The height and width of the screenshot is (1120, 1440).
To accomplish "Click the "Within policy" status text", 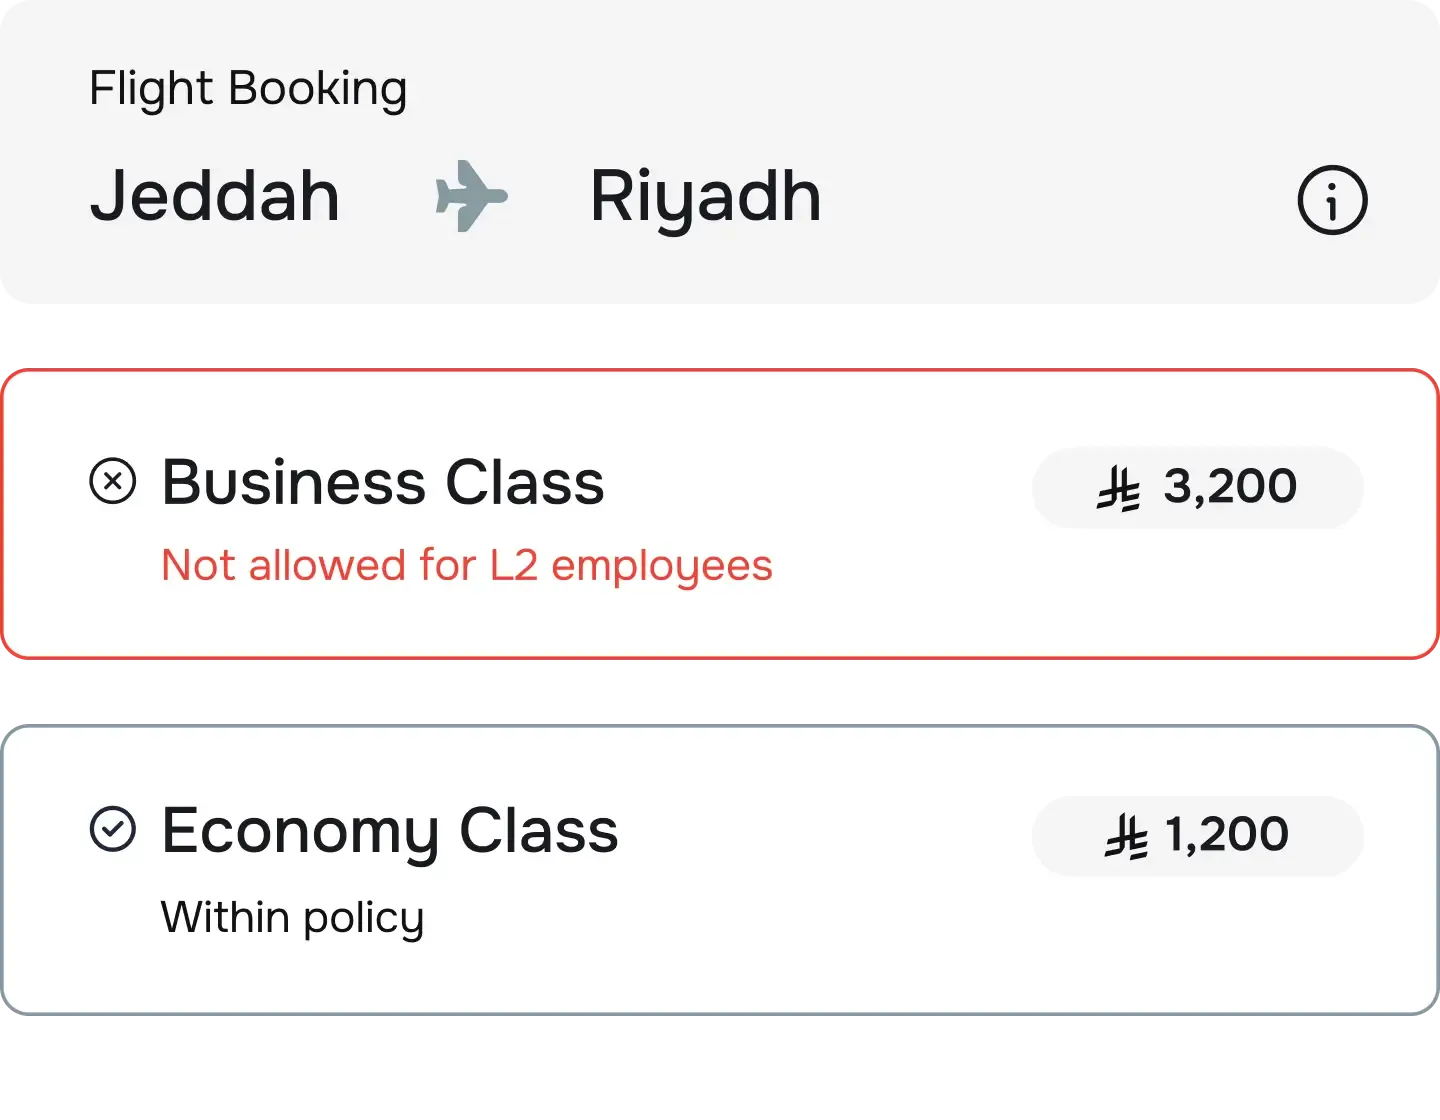I will click(292, 918).
